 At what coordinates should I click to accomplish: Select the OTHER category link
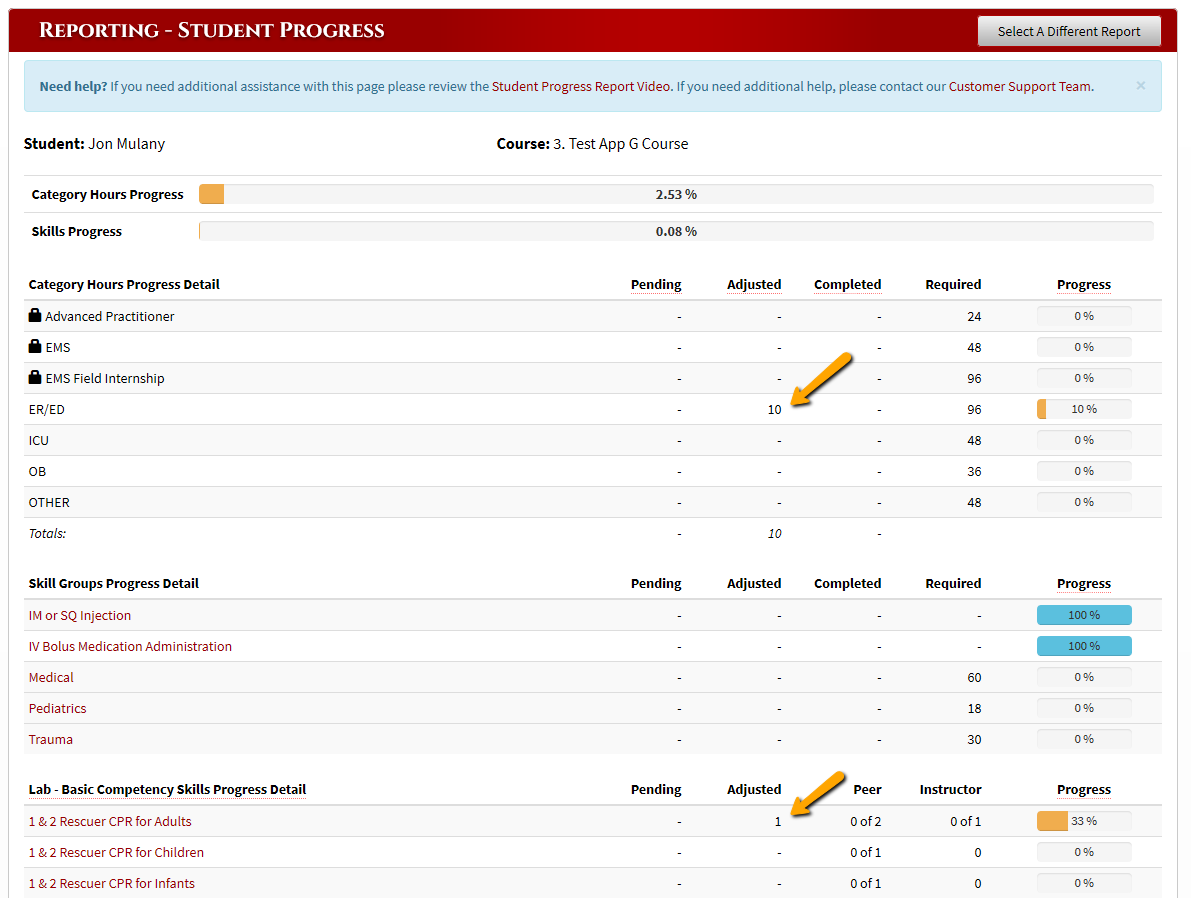(48, 502)
